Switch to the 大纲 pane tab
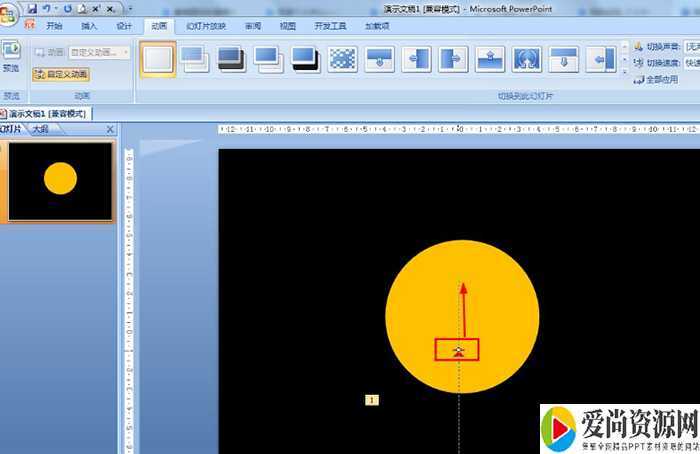Viewport: 700px width, 454px height. [40, 129]
